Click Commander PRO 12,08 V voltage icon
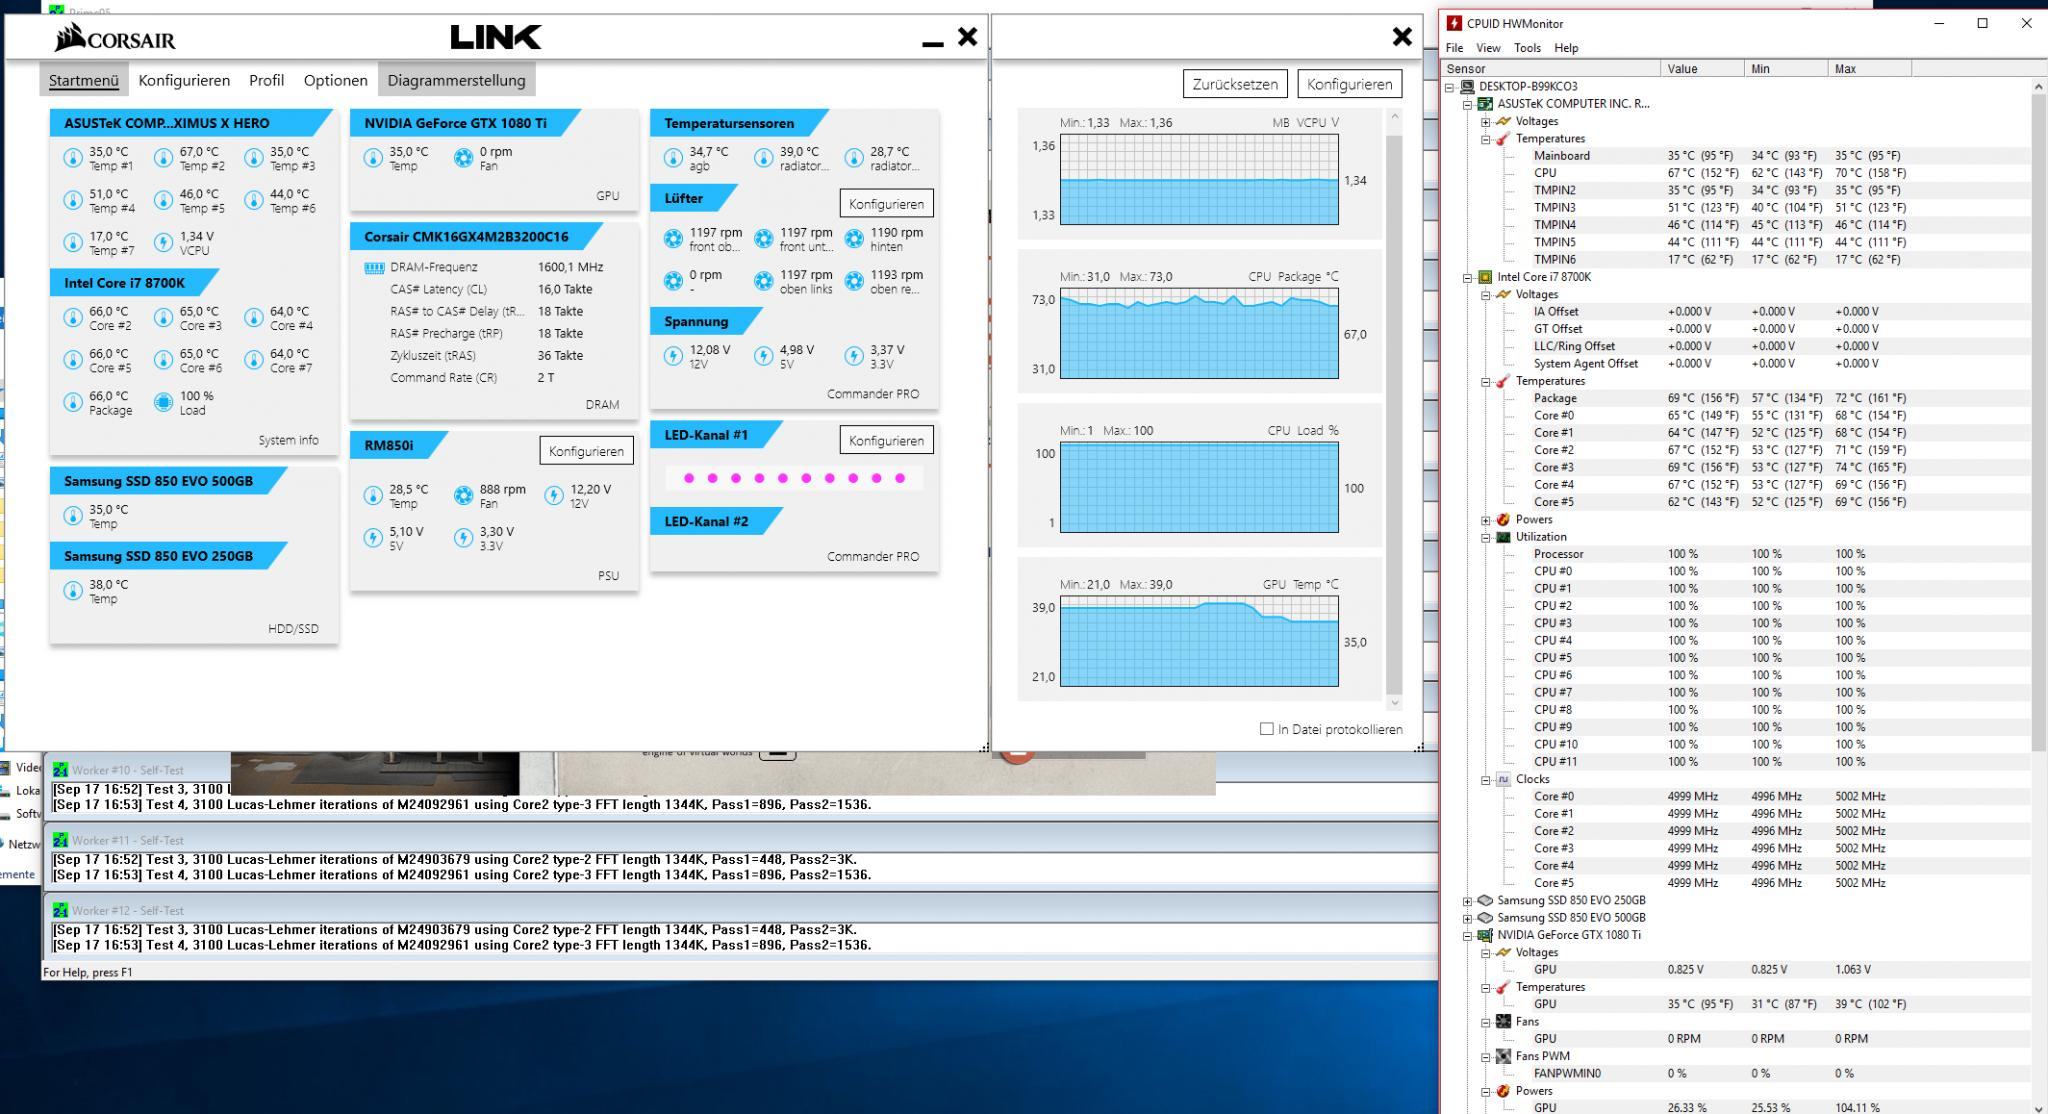The image size is (2048, 1114). (x=673, y=356)
